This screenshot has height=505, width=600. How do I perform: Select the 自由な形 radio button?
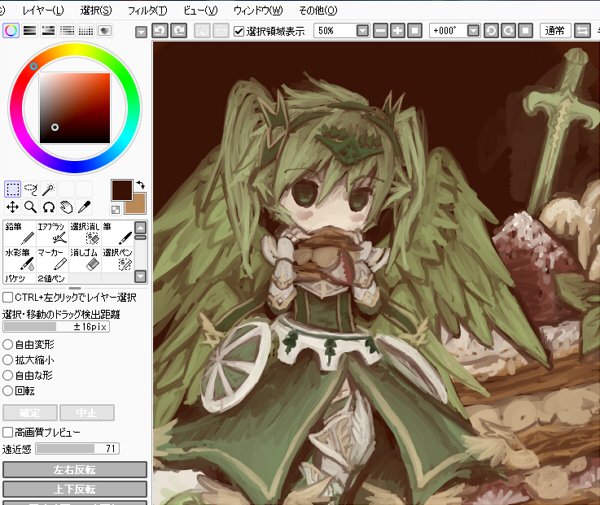[8, 375]
